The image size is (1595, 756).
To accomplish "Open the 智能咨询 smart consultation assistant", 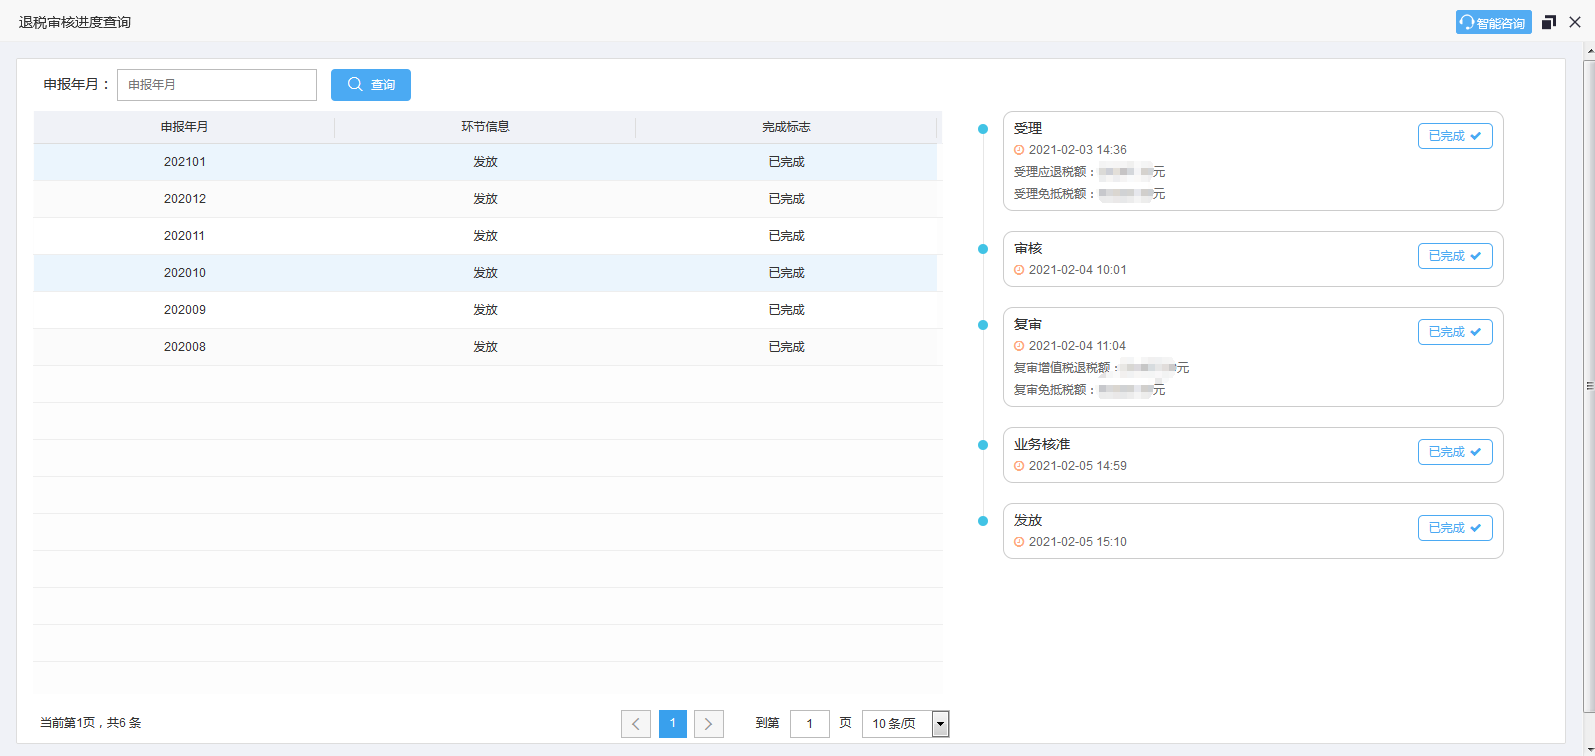I will tap(1493, 23).
